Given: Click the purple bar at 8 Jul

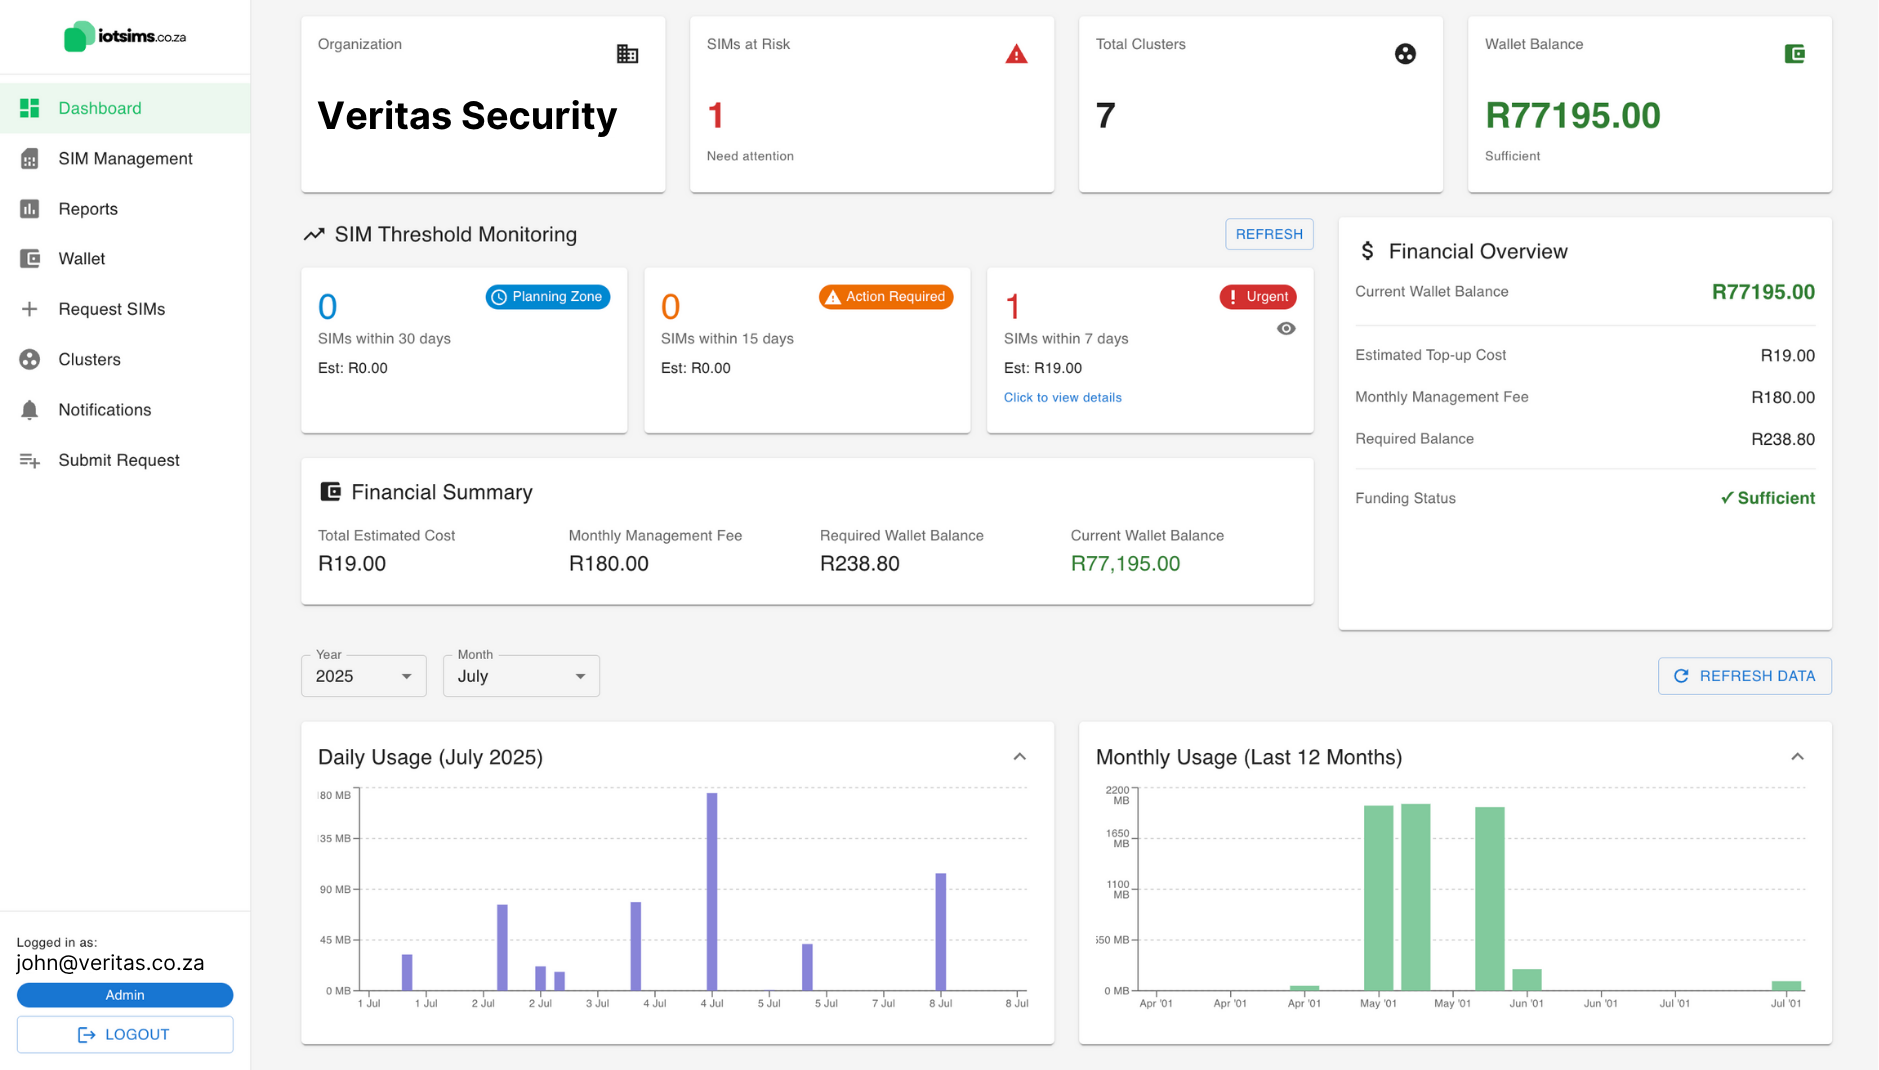Looking at the screenshot, I should (941, 932).
